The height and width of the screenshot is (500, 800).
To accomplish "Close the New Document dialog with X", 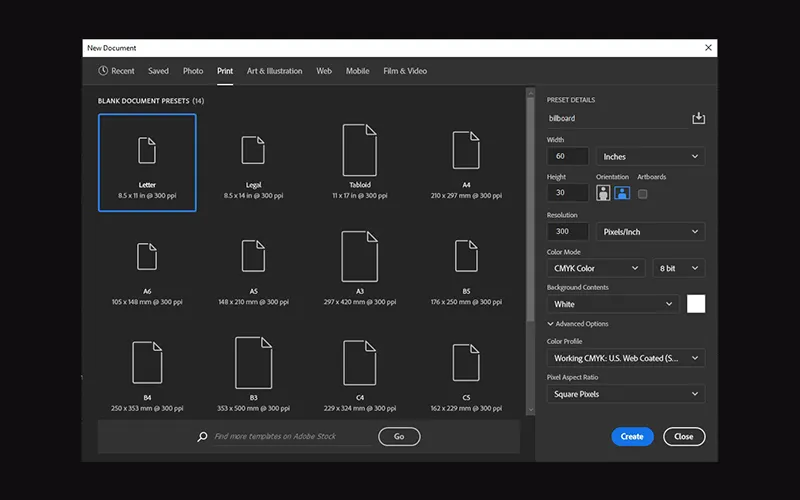I will pyautogui.click(x=708, y=47).
